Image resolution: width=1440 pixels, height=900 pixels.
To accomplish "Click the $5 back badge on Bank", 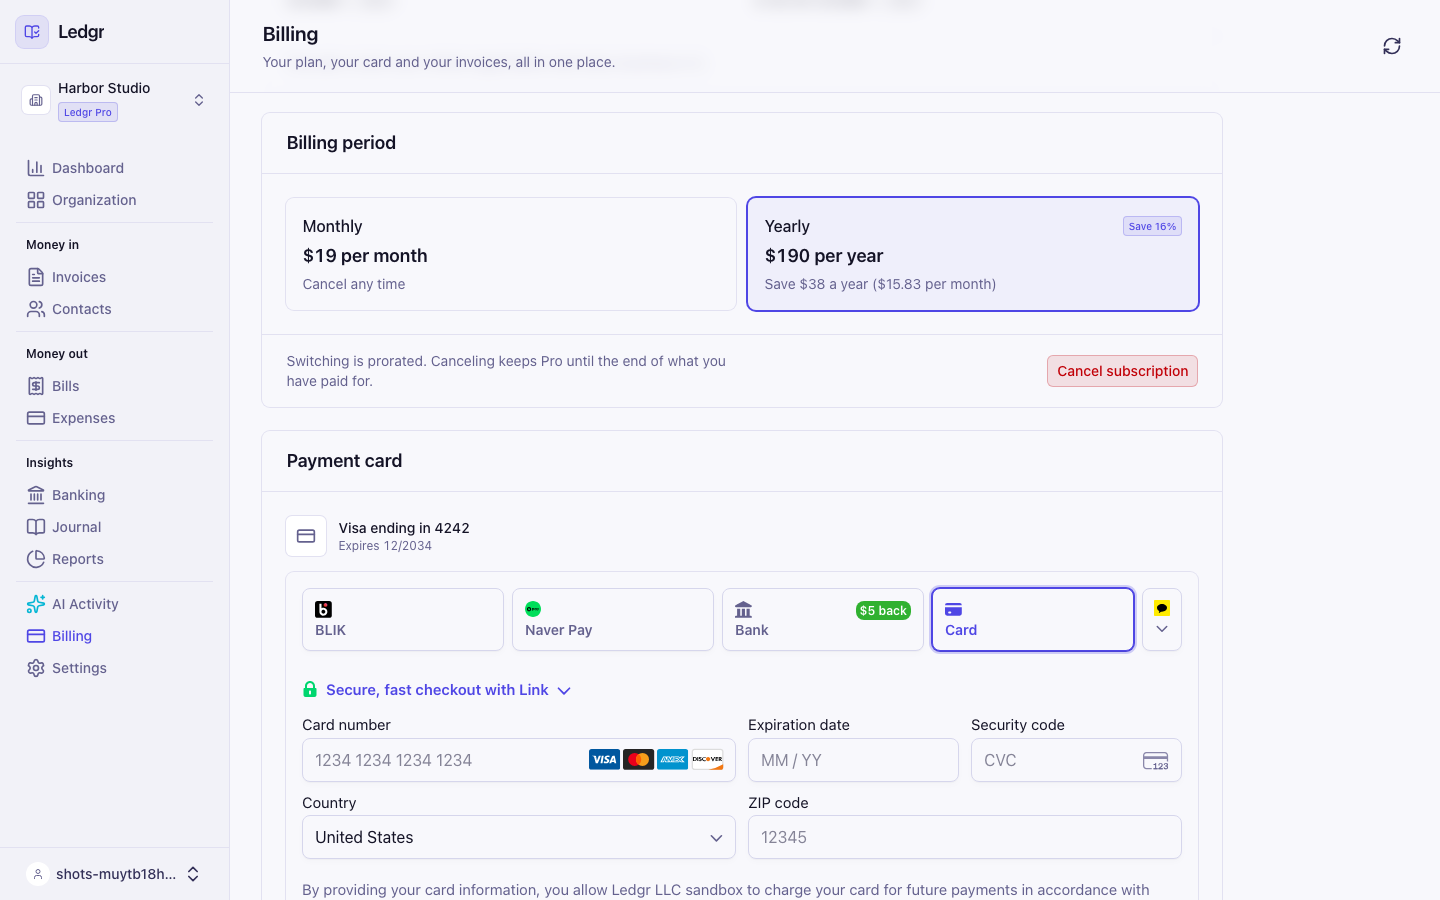I will pyautogui.click(x=883, y=611).
